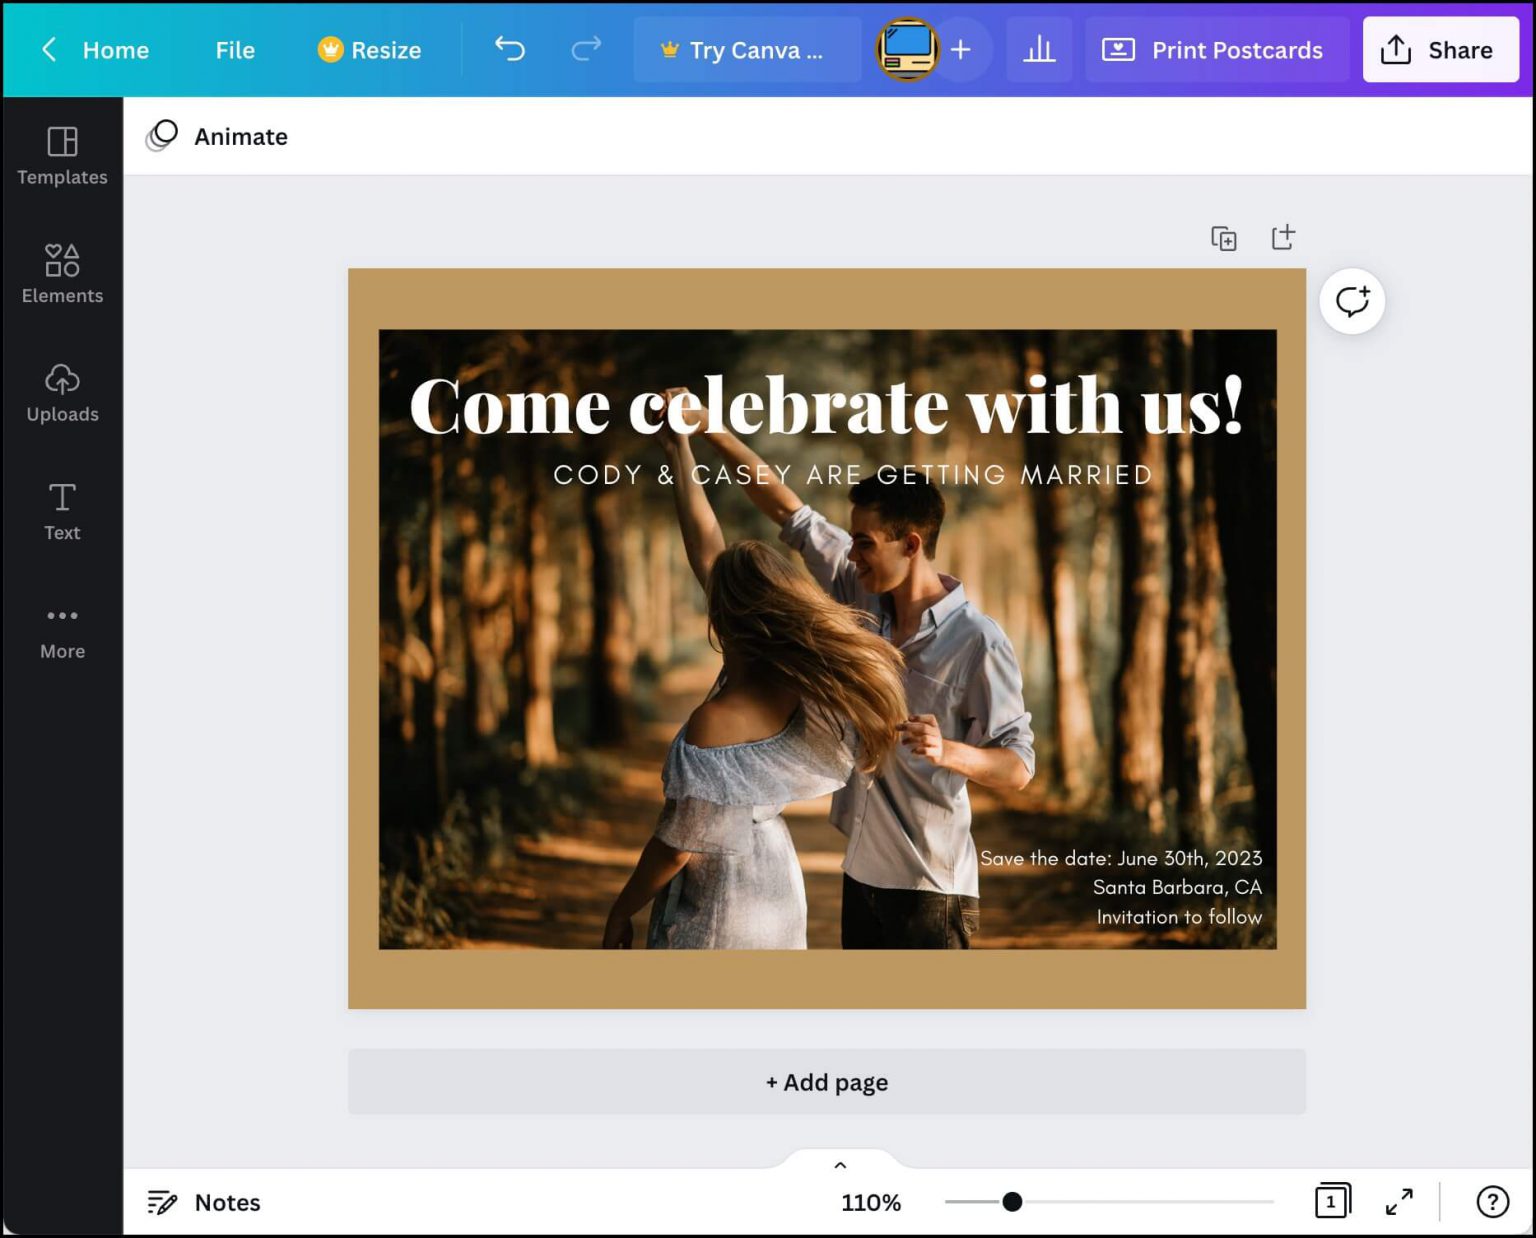This screenshot has height=1238, width=1536.
Task: Open the Uploads panel
Action: pyautogui.click(x=62, y=393)
